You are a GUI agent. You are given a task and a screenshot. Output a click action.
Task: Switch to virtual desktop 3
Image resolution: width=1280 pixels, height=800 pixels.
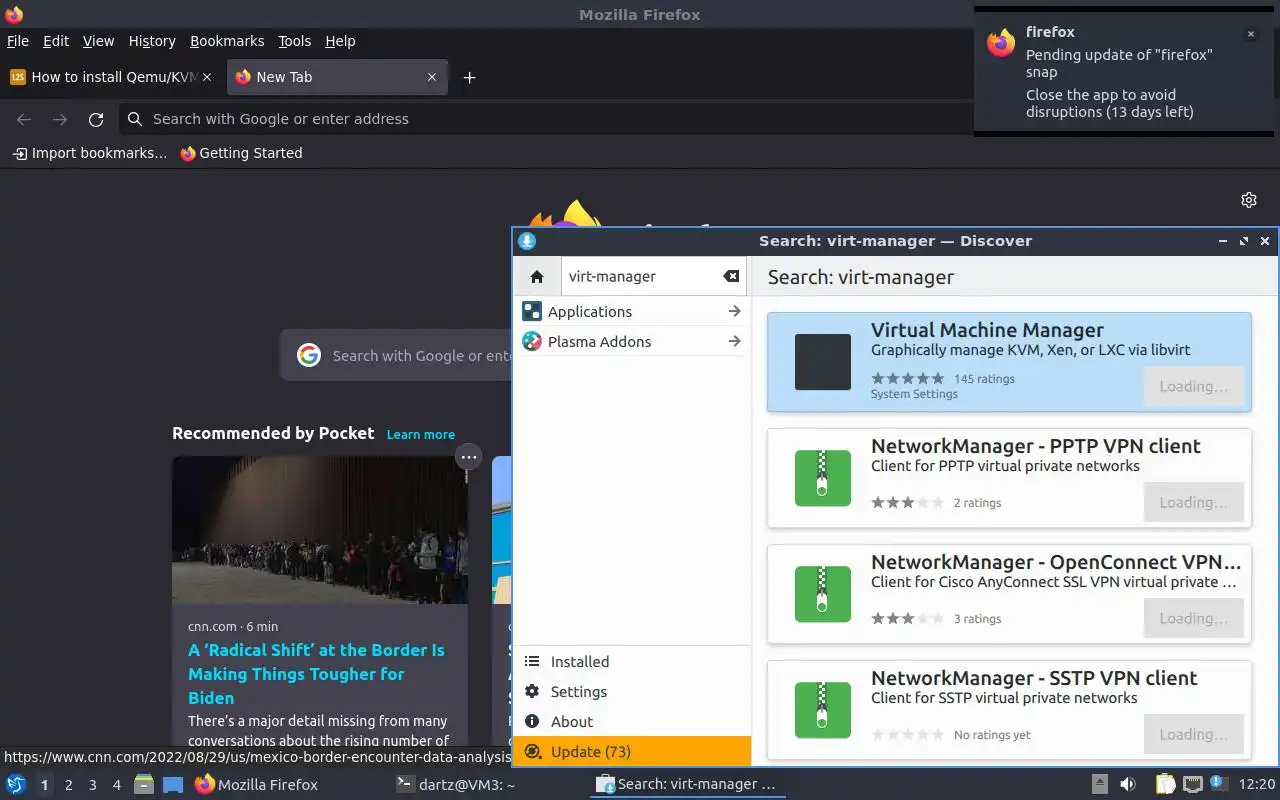pyautogui.click(x=92, y=785)
